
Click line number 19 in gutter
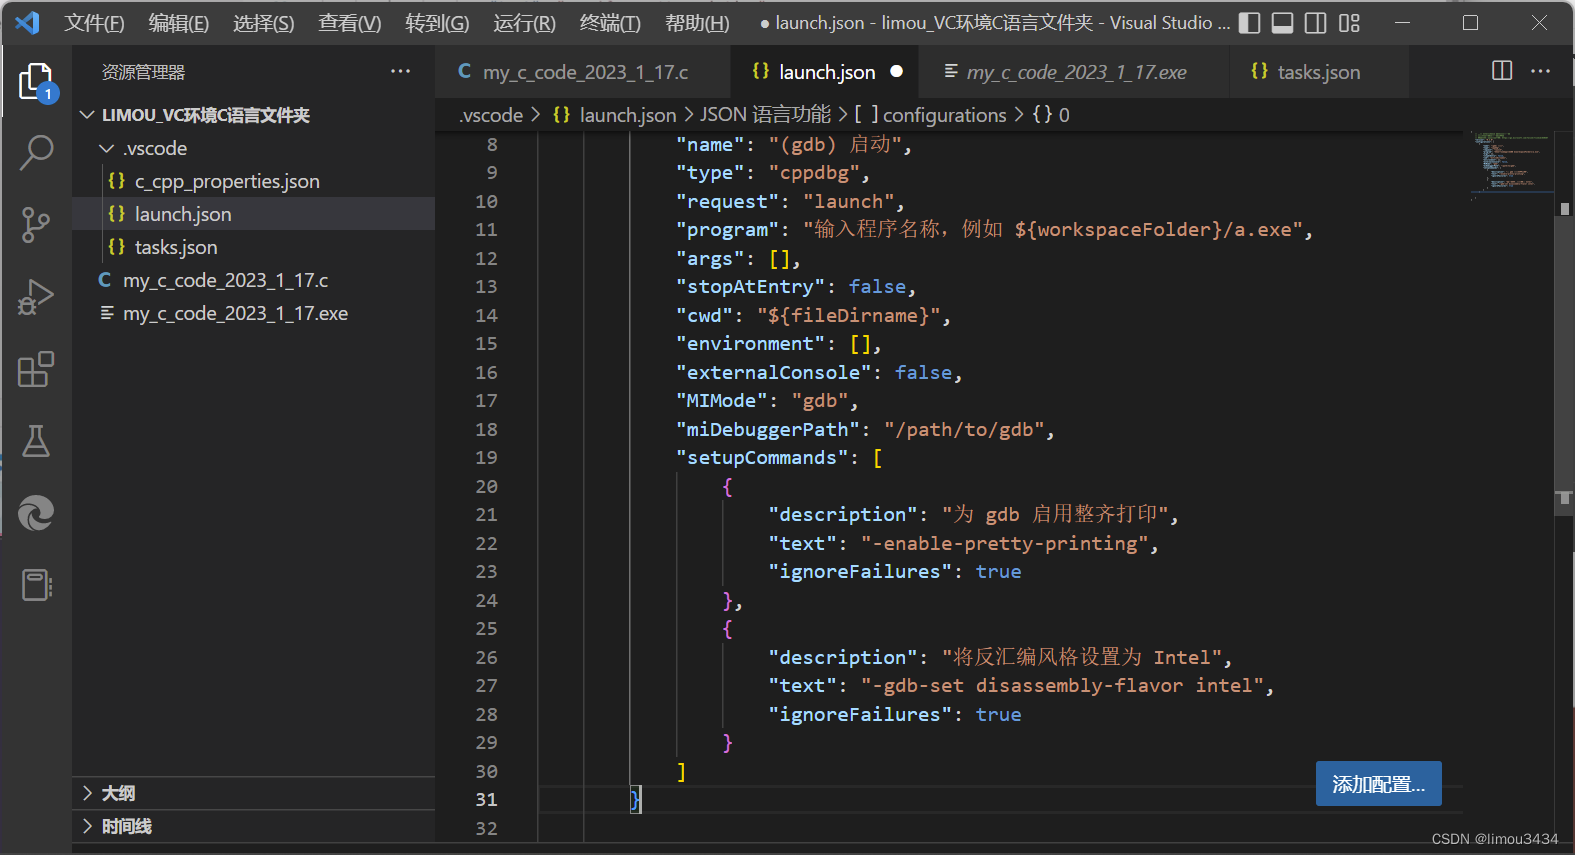pos(486,458)
